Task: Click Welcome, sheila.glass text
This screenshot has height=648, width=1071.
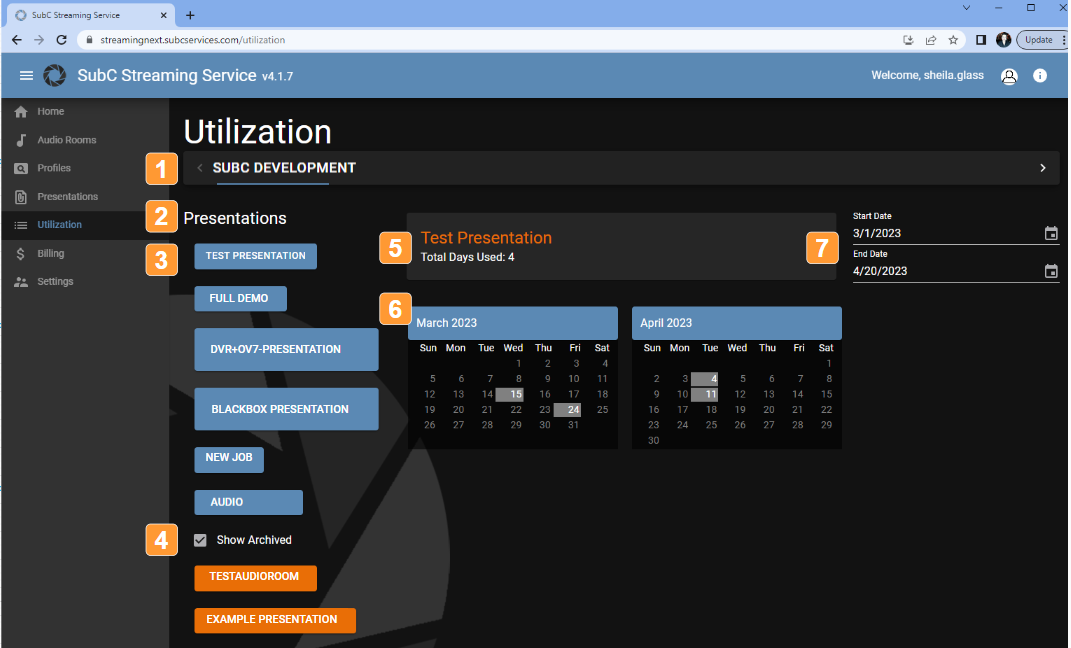Action: (928, 75)
